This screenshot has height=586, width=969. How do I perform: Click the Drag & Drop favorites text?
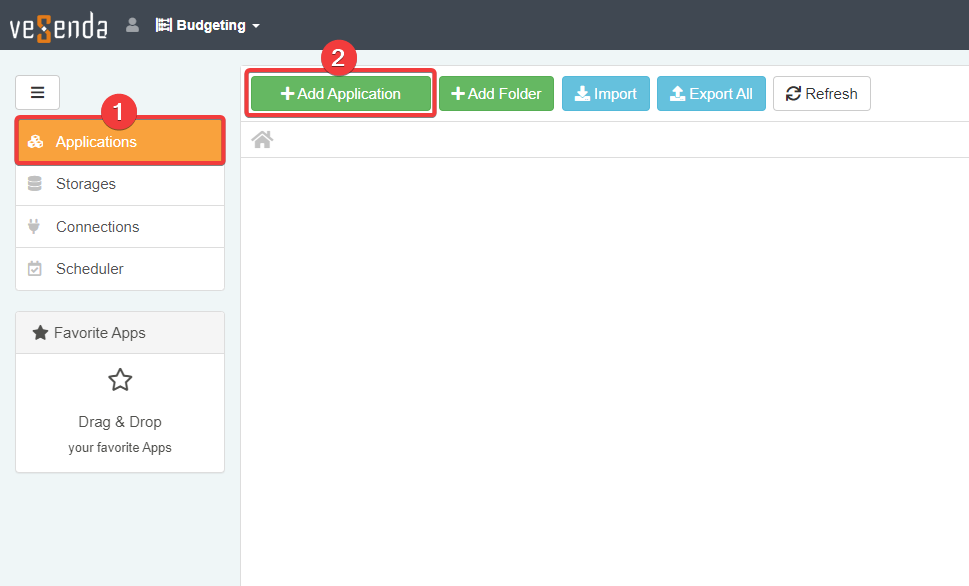[120, 422]
